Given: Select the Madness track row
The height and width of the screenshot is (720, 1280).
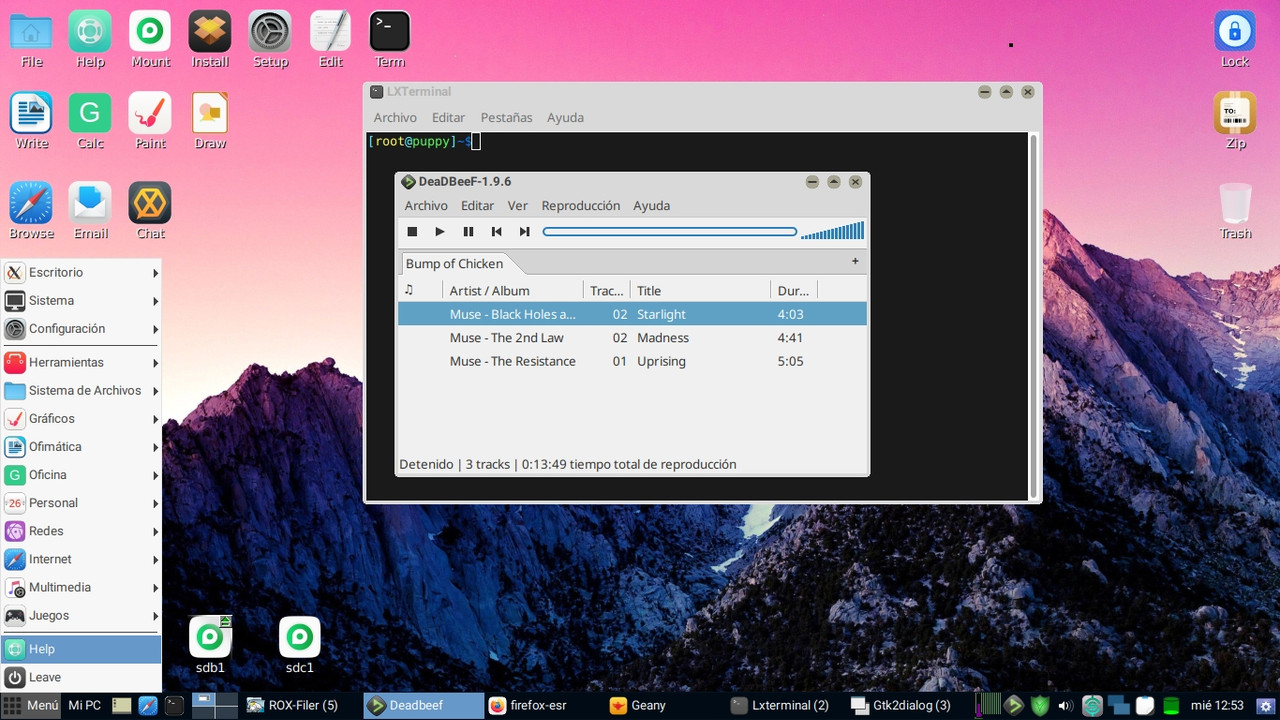Looking at the screenshot, I should (632, 338).
